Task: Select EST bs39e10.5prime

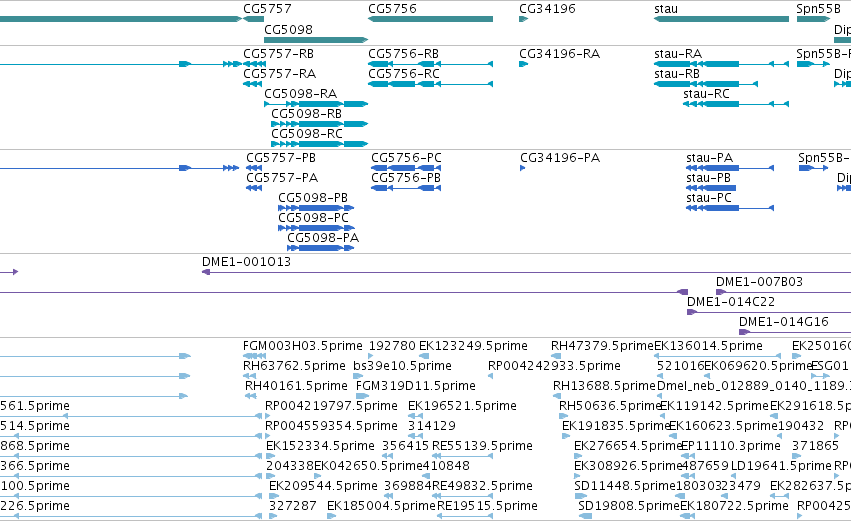Action: pyautogui.click(x=402, y=366)
